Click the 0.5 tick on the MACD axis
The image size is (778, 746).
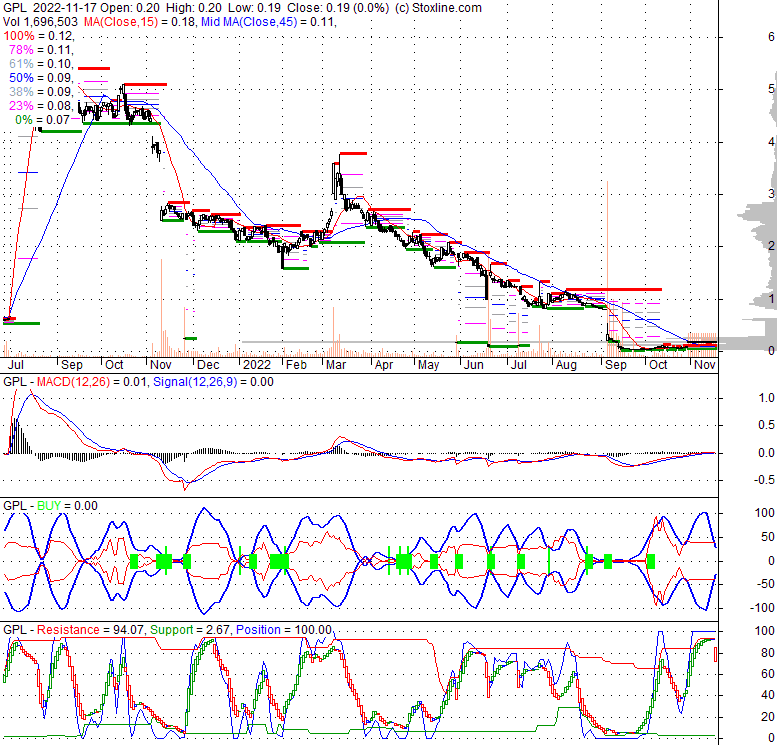click(x=767, y=425)
